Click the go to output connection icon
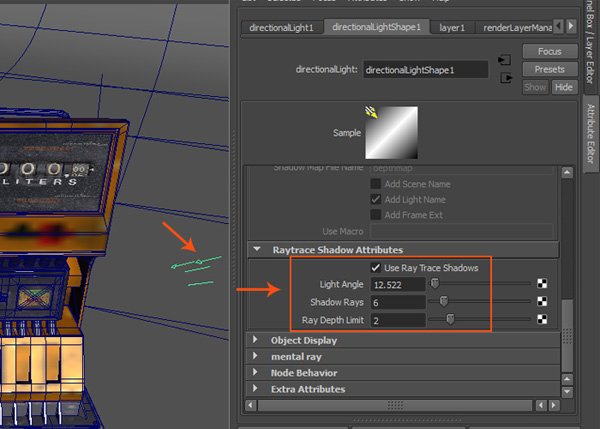The width and height of the screenshot is (600, 429). (506, 78)
